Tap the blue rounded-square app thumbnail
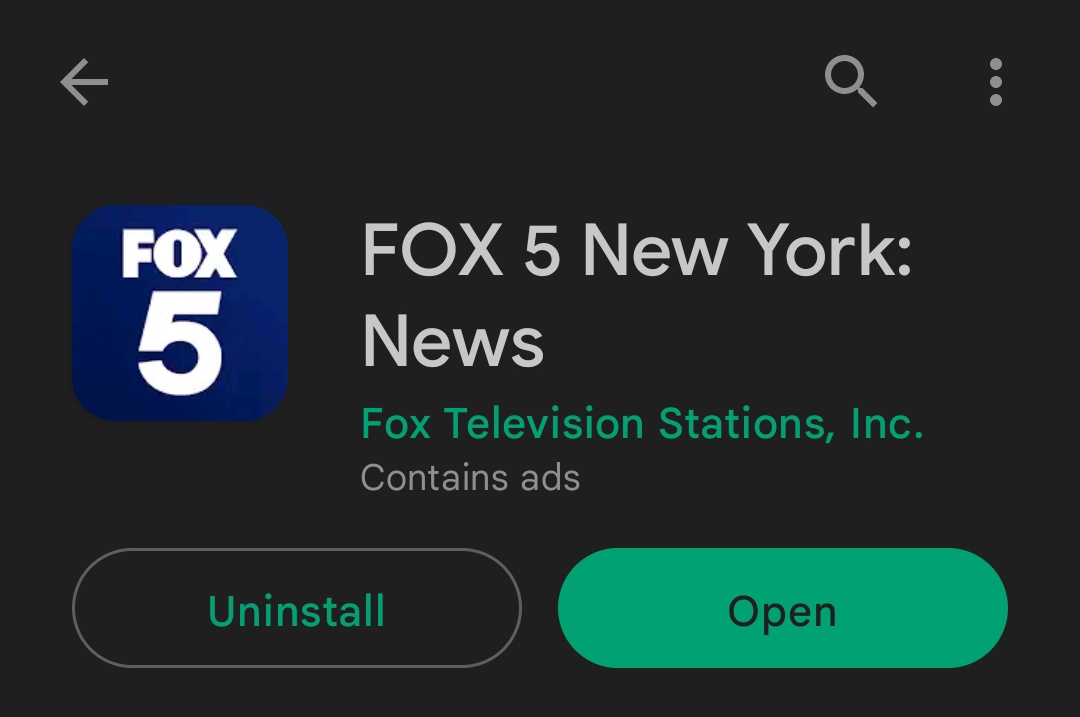Screen dimensions: 1080x717 pyautogui.click(x=180, y=313)
